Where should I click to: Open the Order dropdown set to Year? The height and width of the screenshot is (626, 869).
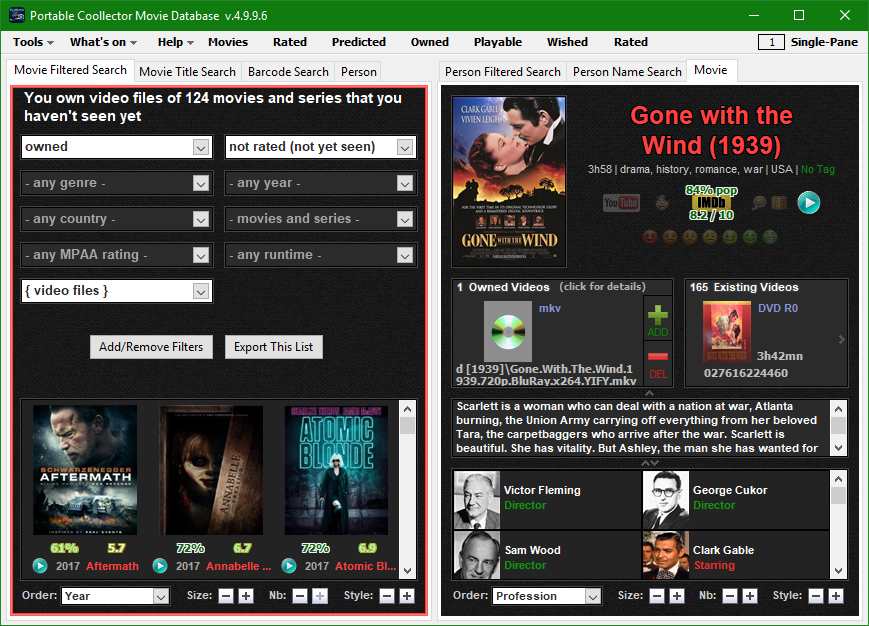click(x=115, y=596)
